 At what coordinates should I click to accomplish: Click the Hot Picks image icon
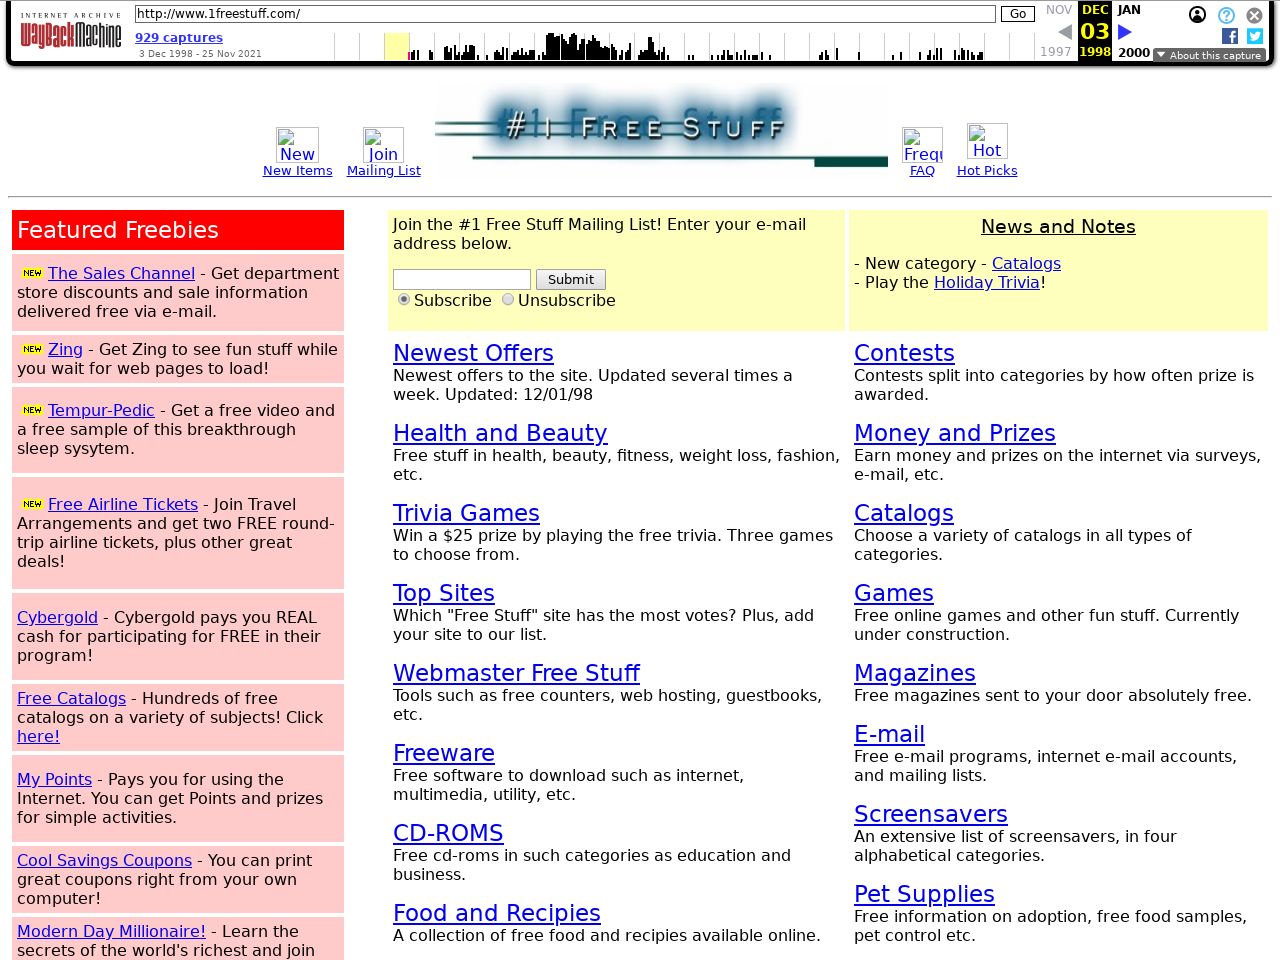pyautogui.click(x=987, y=141)
